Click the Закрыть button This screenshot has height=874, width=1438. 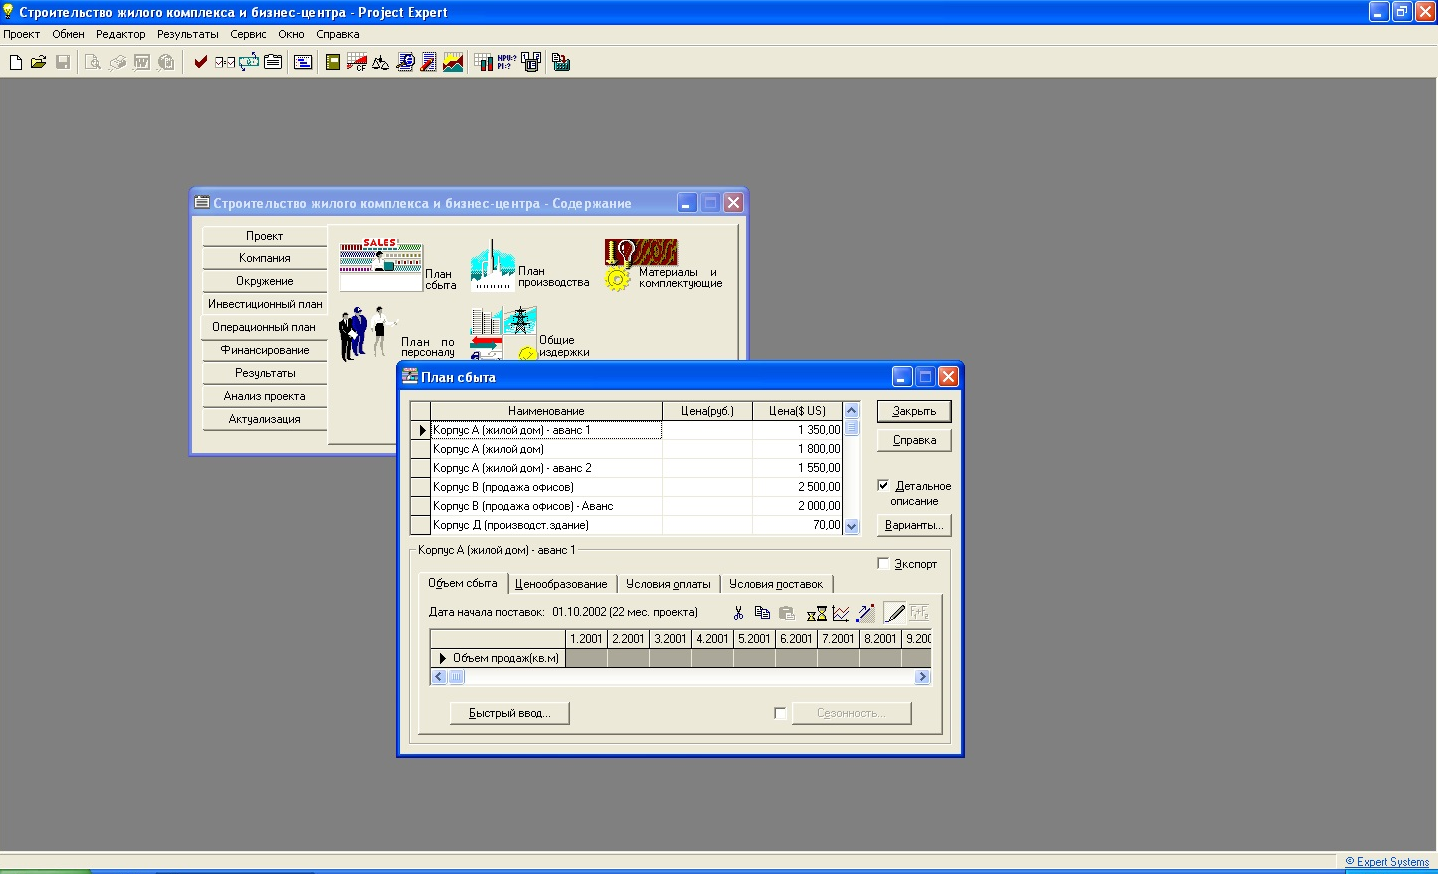[x=914, y=411]
